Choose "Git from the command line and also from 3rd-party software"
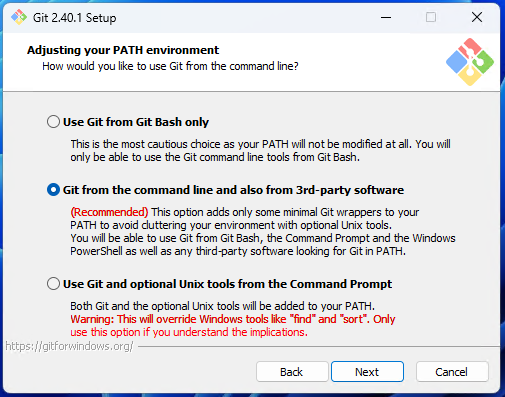Screen dimensions: 505x397 point(53,190)
